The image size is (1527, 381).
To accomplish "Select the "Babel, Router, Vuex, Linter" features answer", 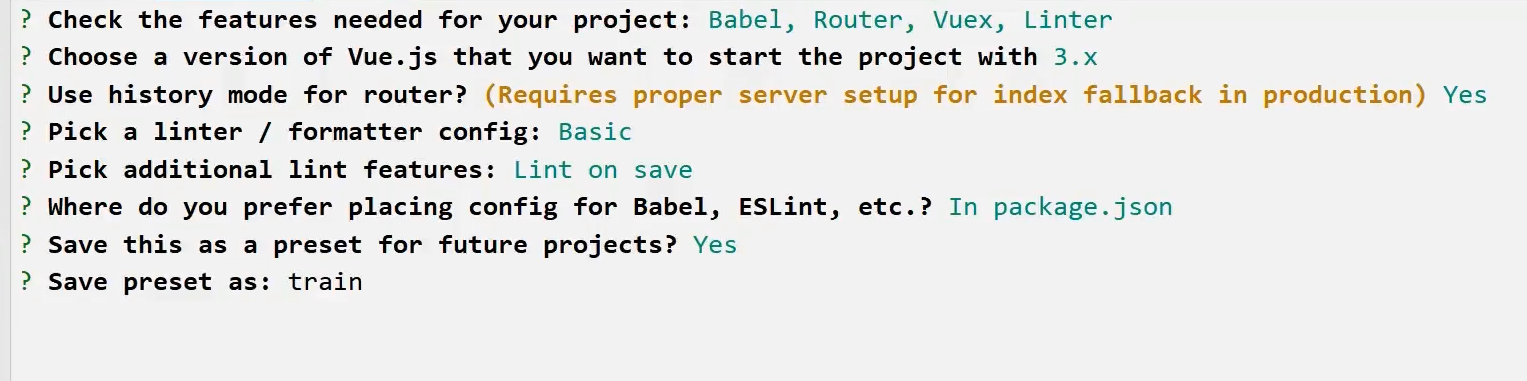I will [x=910, y=20].
